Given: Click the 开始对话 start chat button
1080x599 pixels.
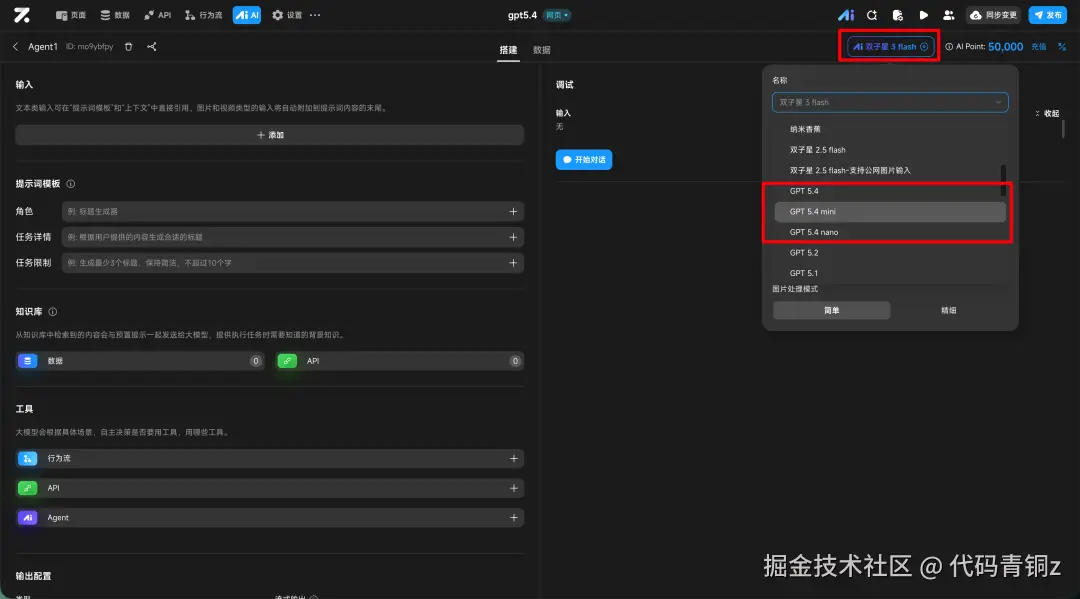Looking at the screenshot, I should pos(584,160).
